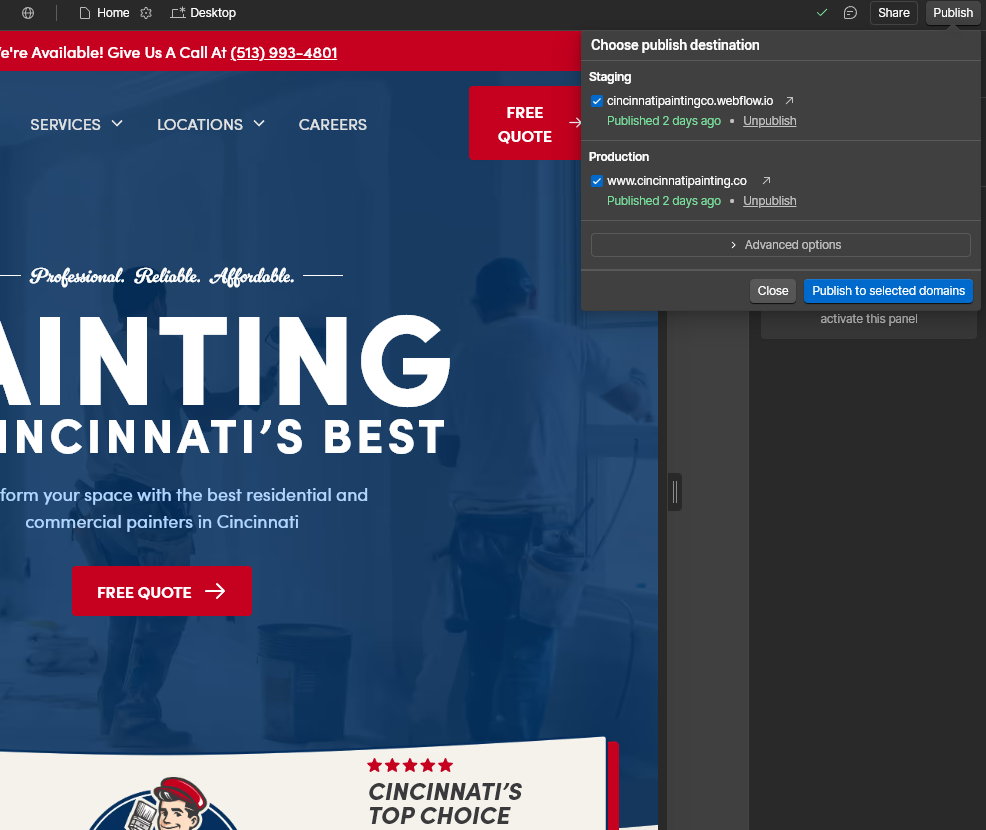Viewport: 986px width, 830px height.
Task: Unpublish the production site
Action: point(769,201)
